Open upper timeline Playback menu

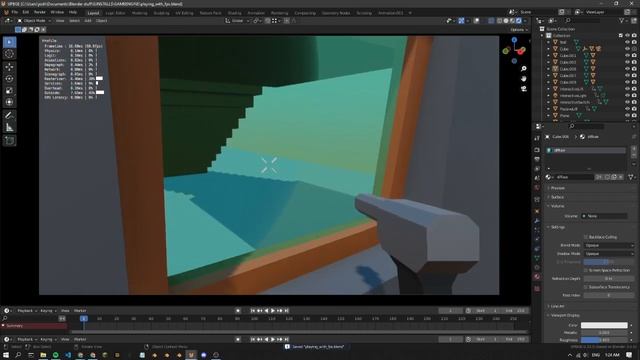[x=27, y=311]
